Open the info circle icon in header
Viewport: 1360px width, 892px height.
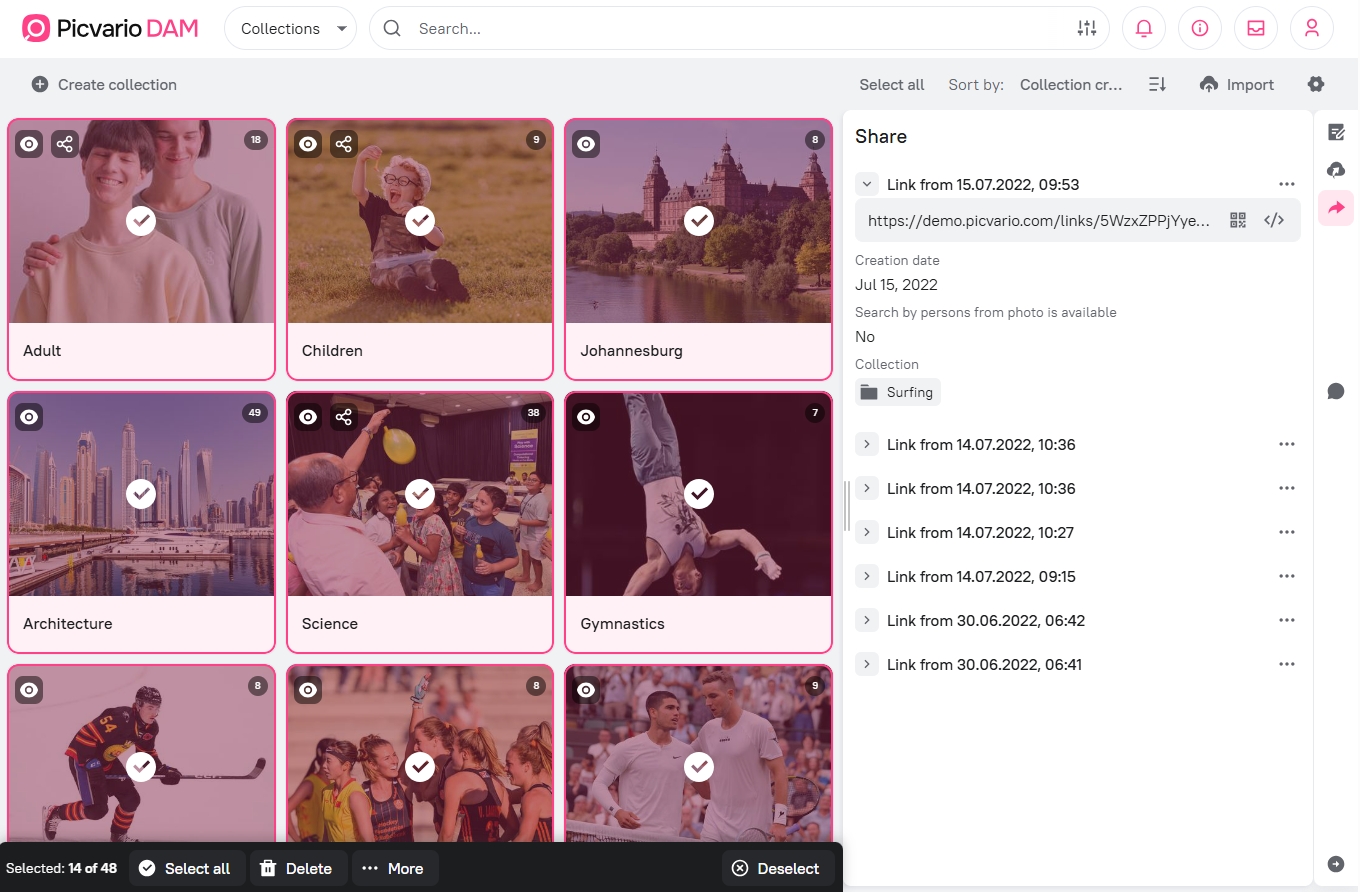pyautogui.click(x=1200, y=29)
